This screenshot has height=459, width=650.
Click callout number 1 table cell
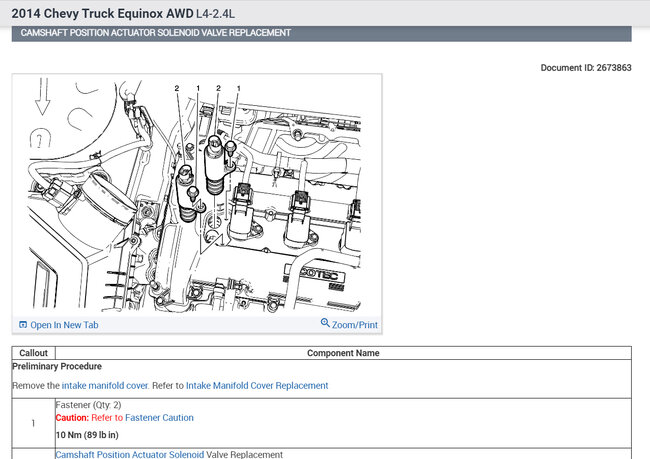click(x=34, y=423)
